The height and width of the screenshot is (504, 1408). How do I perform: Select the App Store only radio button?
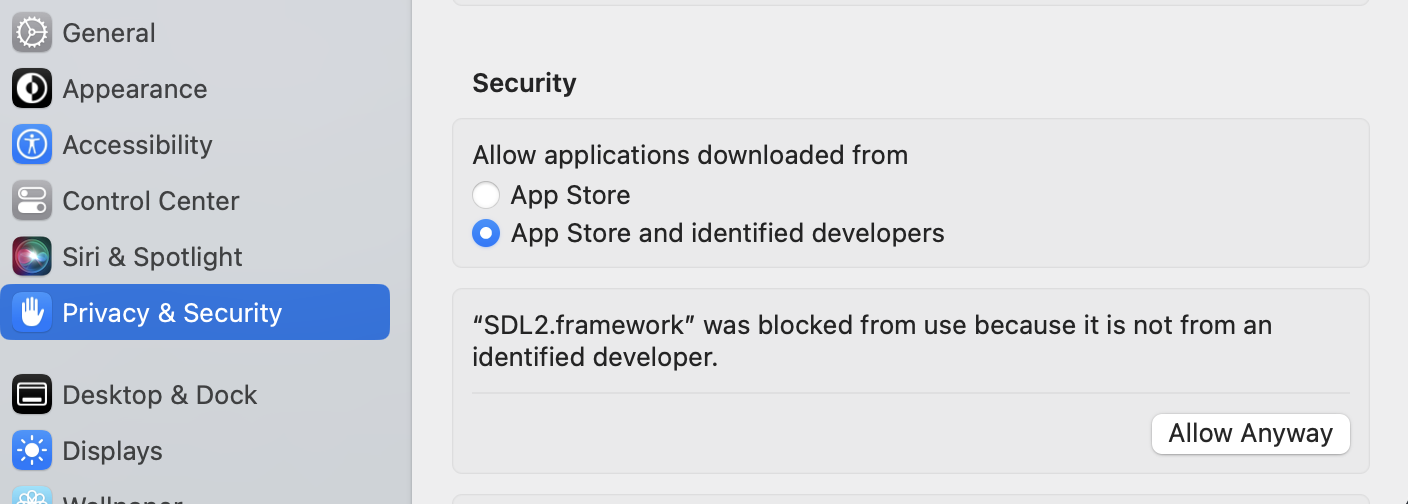point(486,195)
